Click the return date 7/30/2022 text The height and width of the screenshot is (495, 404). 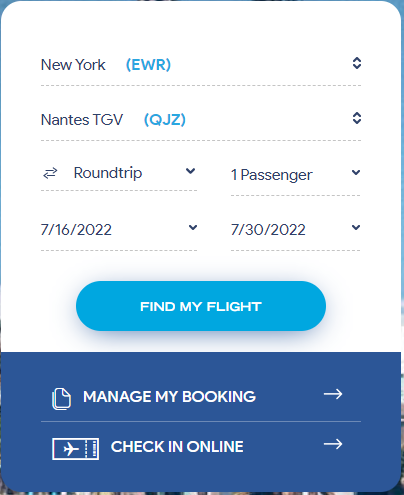(x=268, y=230)
